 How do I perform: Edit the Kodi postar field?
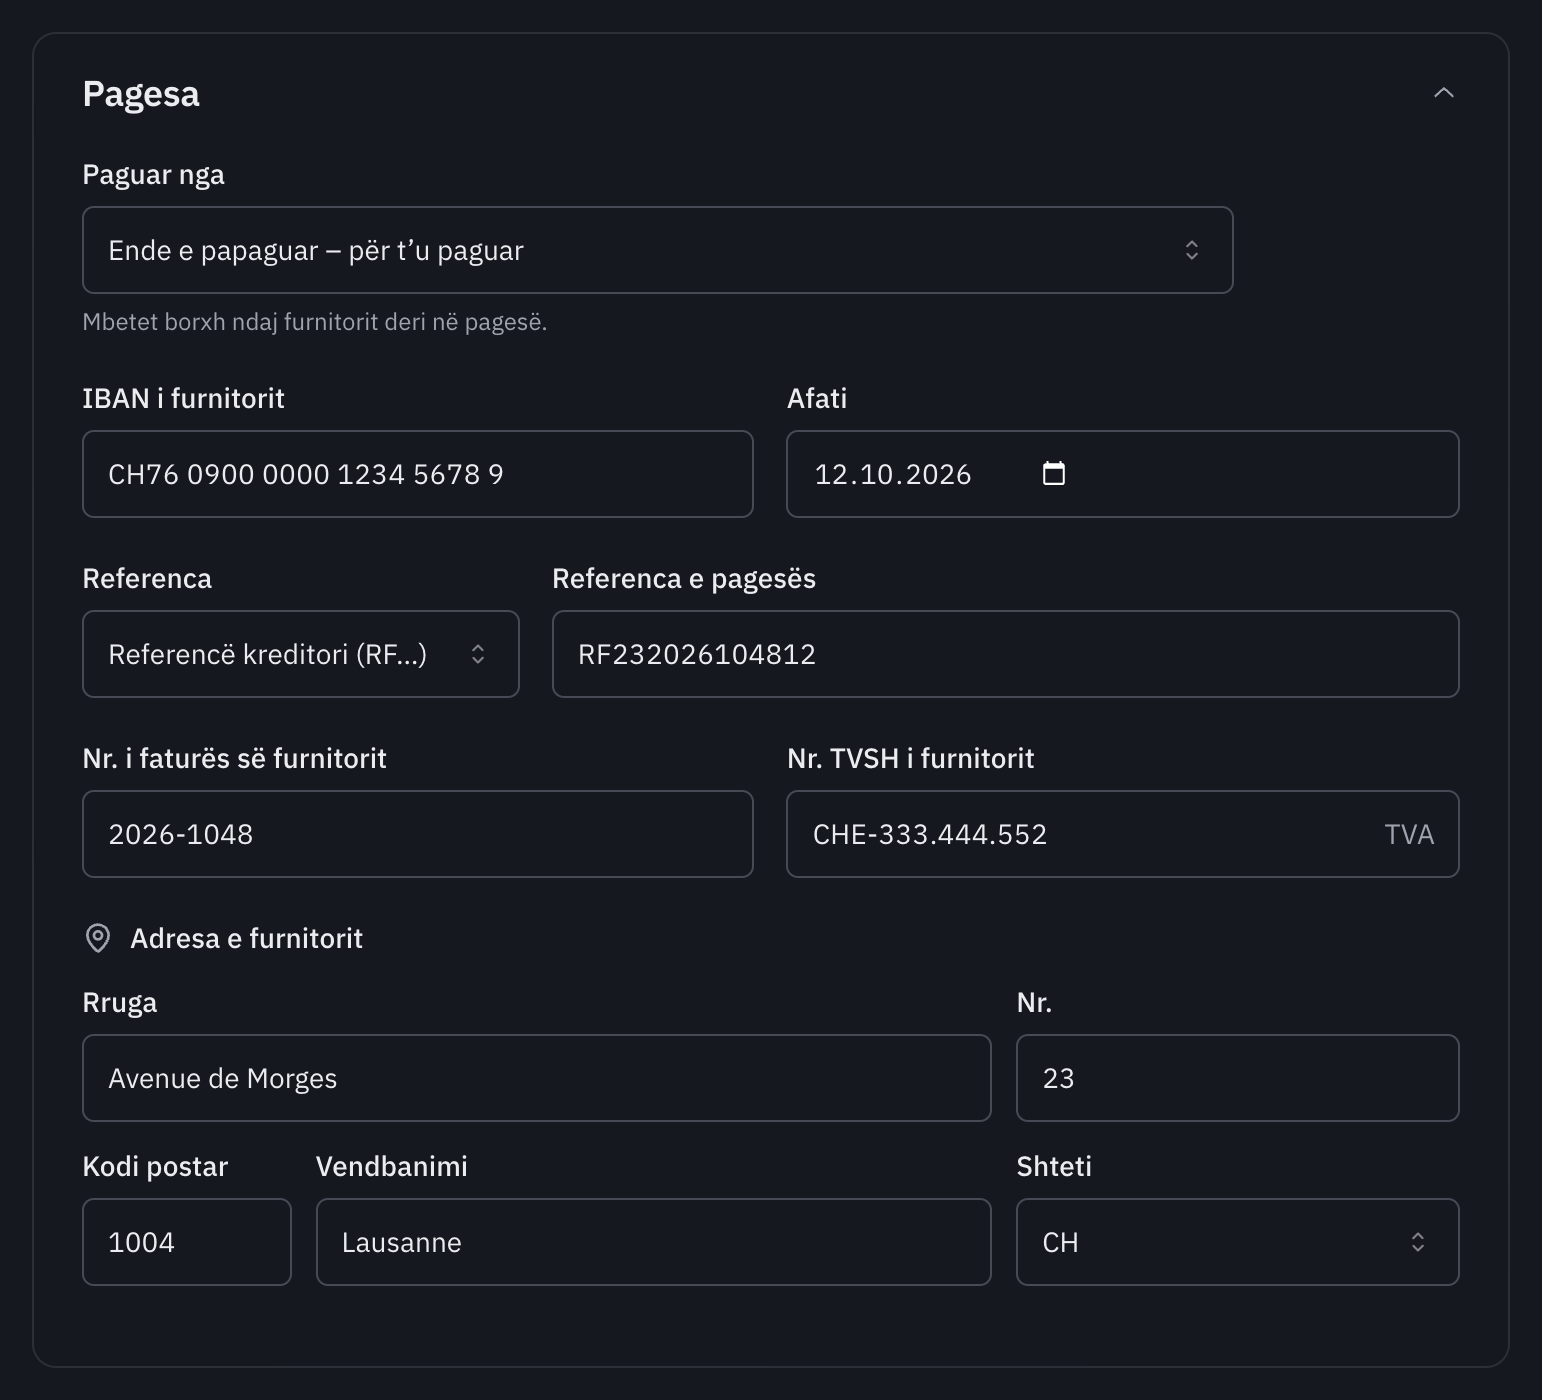point(187,1242)
